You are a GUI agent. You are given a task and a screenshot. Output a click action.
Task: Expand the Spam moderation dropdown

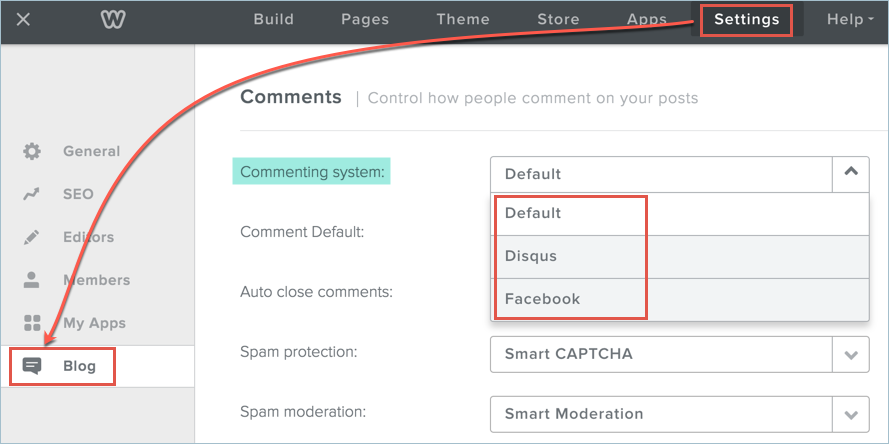click(850, 414)
